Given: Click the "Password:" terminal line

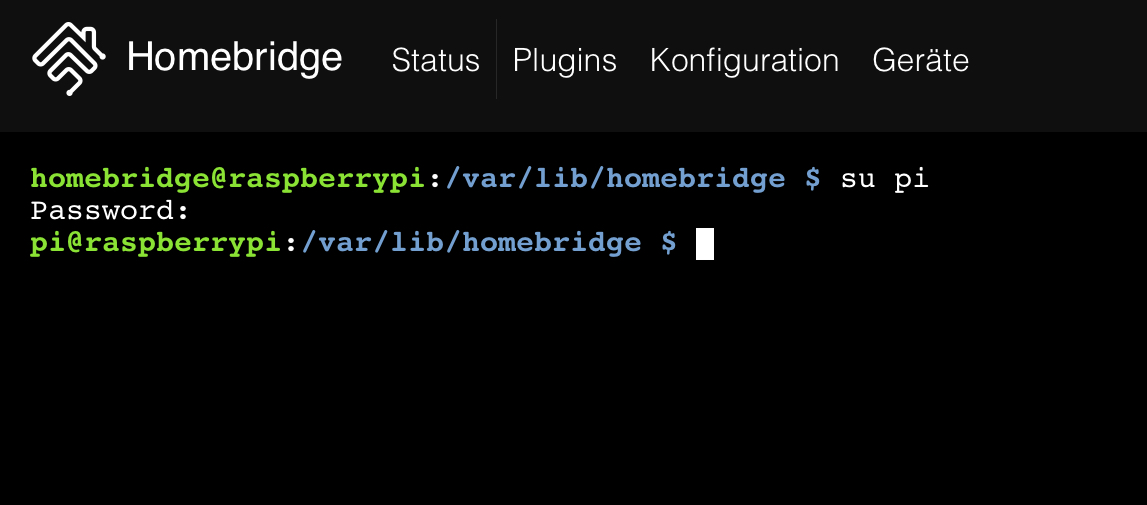Looking at the screenshot, I should pos(110,211).
